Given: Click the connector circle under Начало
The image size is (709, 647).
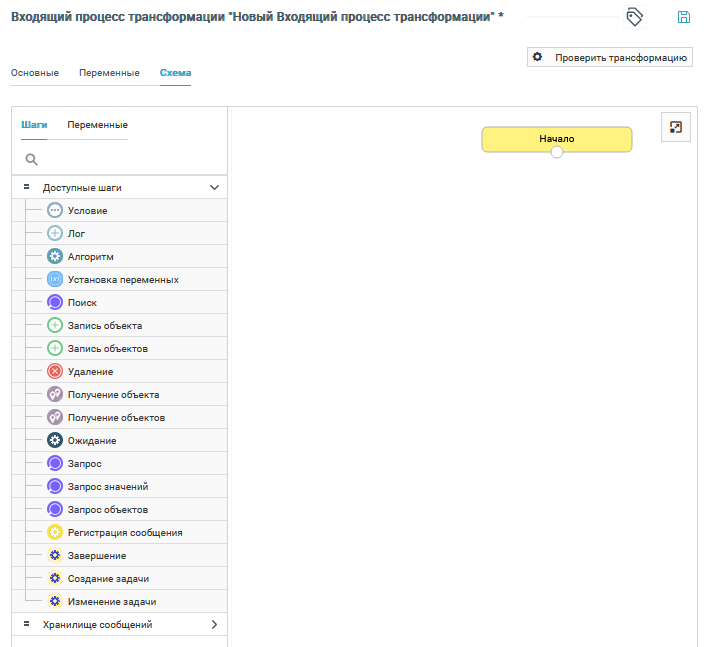Looking at the screenshot, I should point(557,152).
